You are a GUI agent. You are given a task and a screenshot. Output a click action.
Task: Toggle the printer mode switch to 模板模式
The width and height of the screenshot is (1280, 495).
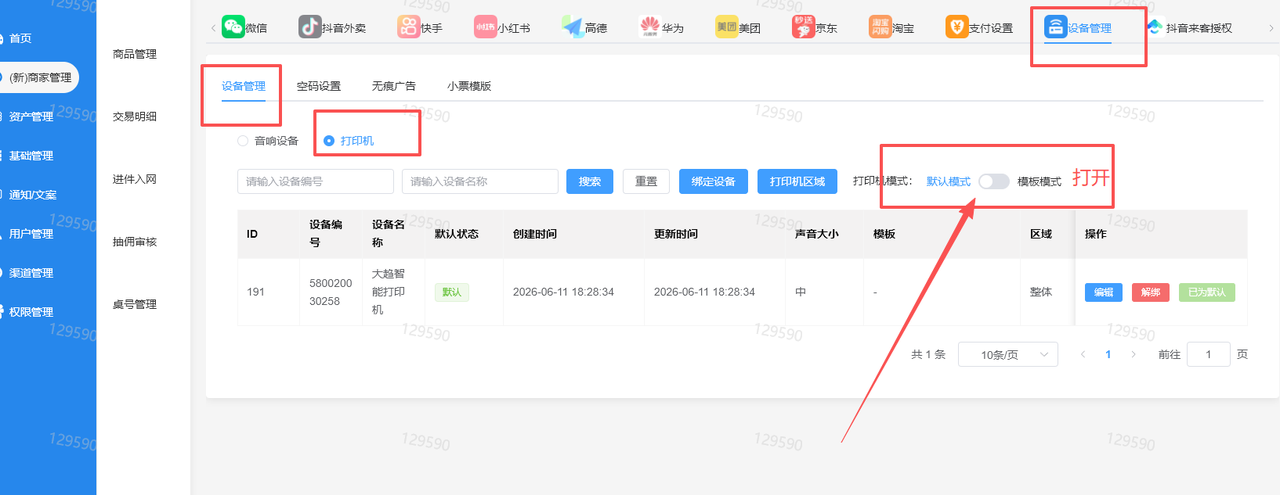click(994, 181)
